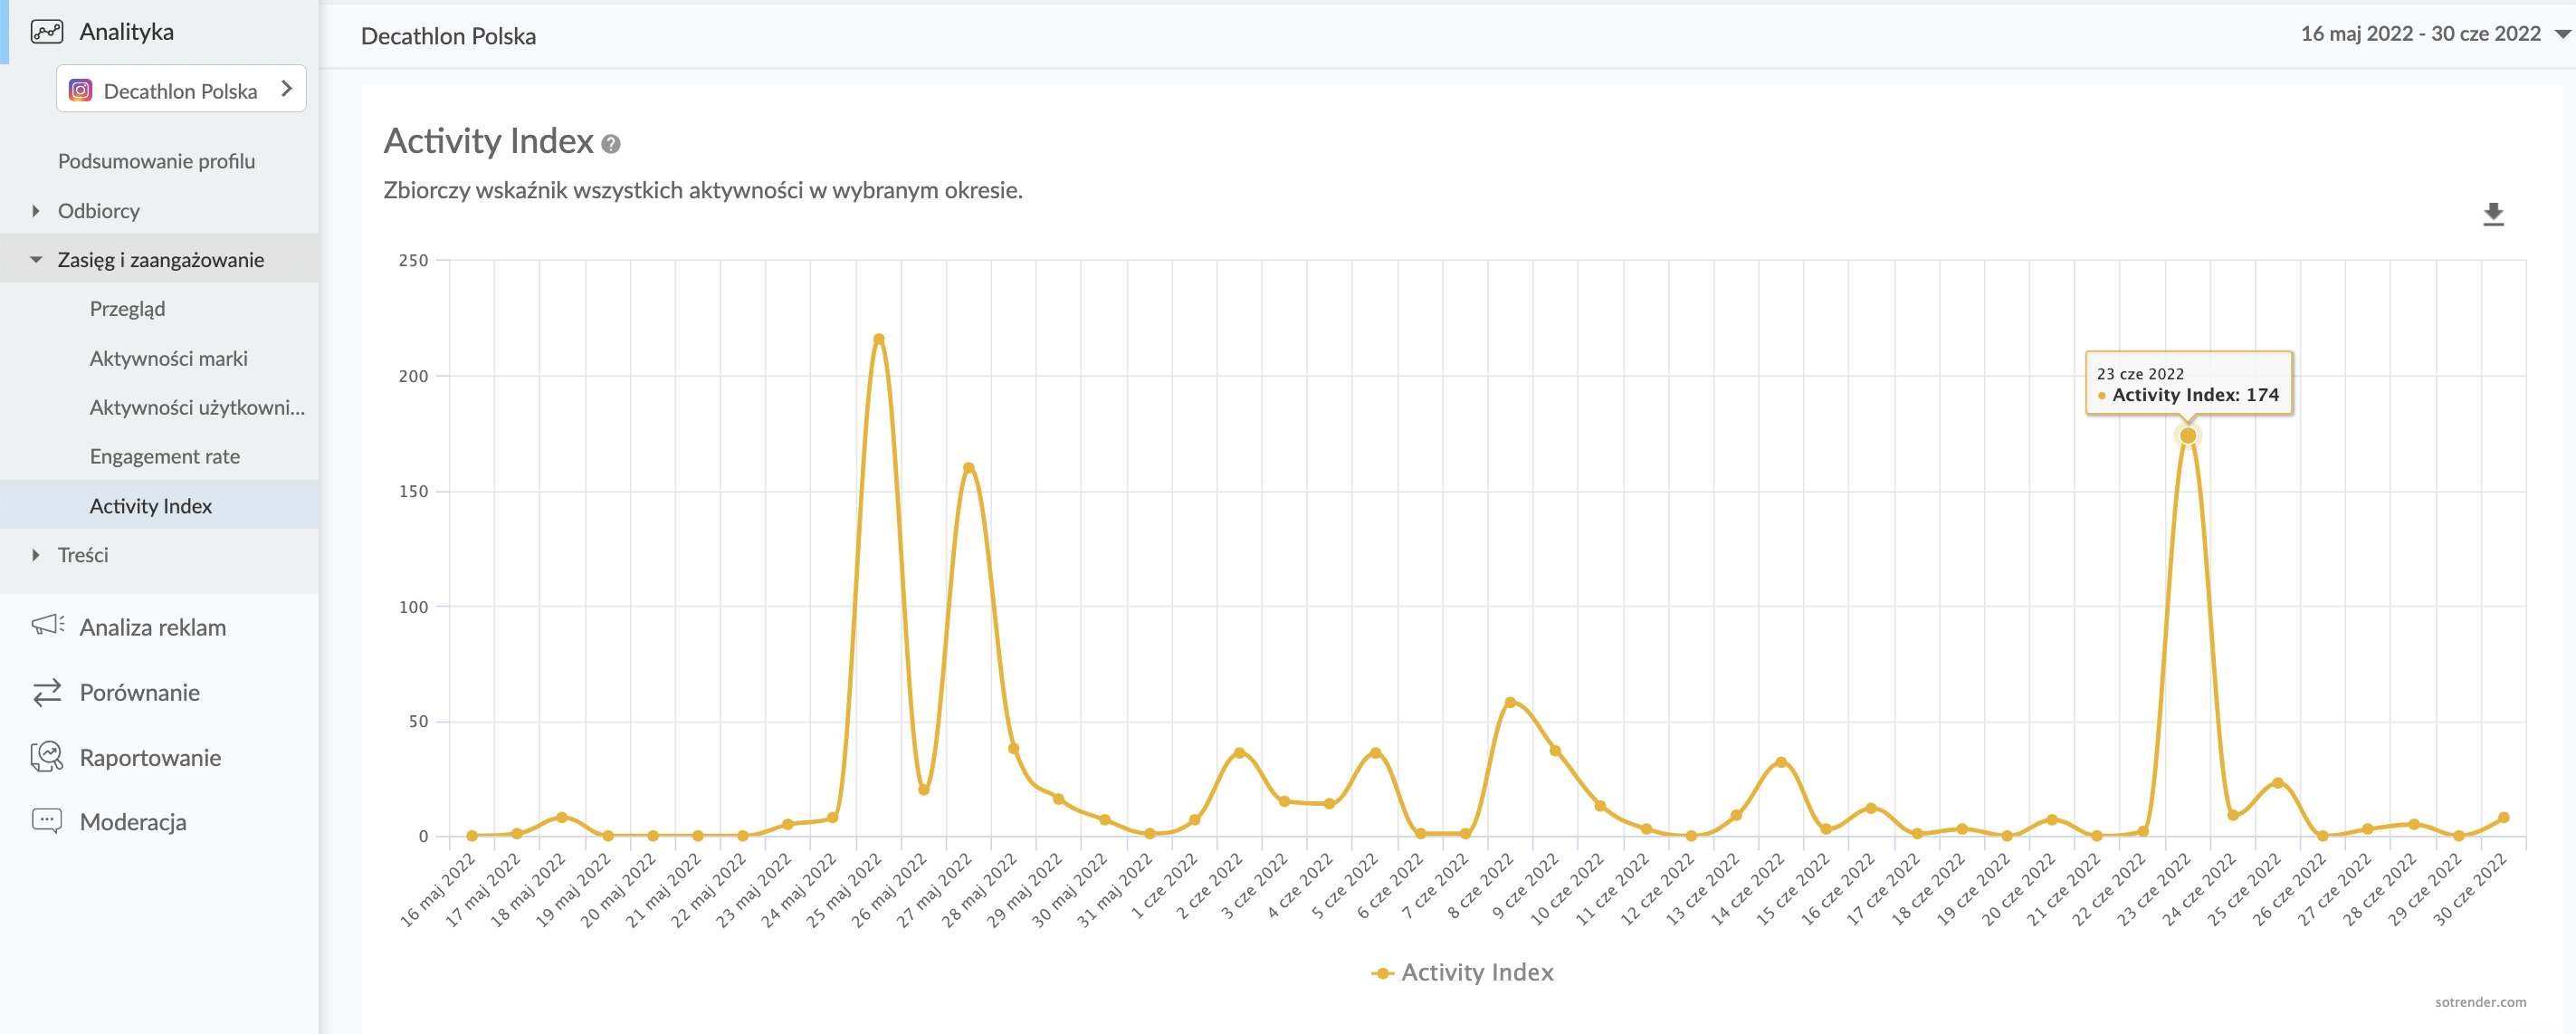The image size is (2576, 1034).
Task: Click the 23 cze 2022 data point
Action: pos(2187,436)
